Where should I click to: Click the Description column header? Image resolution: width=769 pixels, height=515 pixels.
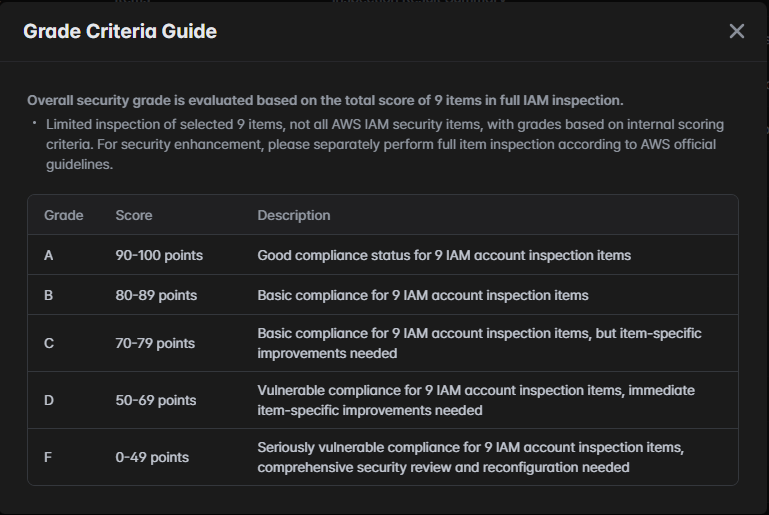[293, 215]
